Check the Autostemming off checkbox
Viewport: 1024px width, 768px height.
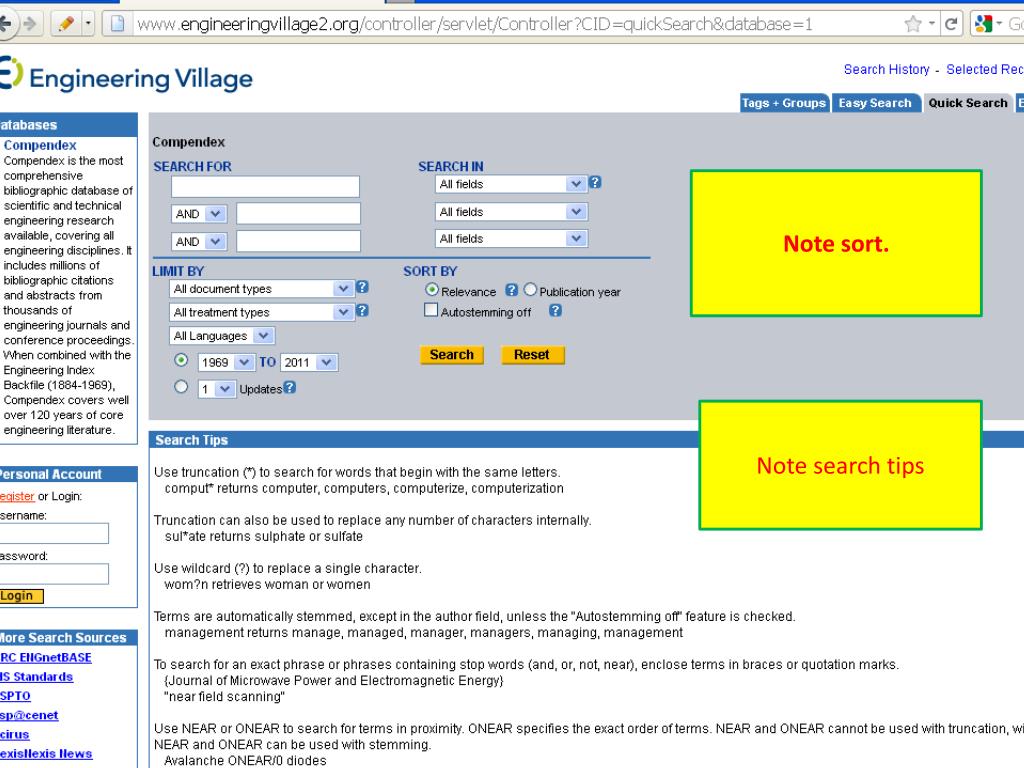(431, 310)
